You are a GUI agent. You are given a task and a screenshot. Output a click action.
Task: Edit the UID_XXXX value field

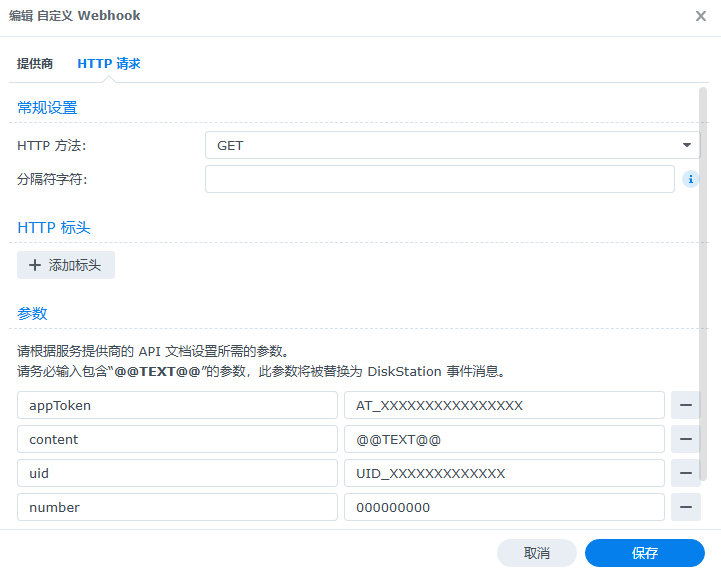(504, 473)
